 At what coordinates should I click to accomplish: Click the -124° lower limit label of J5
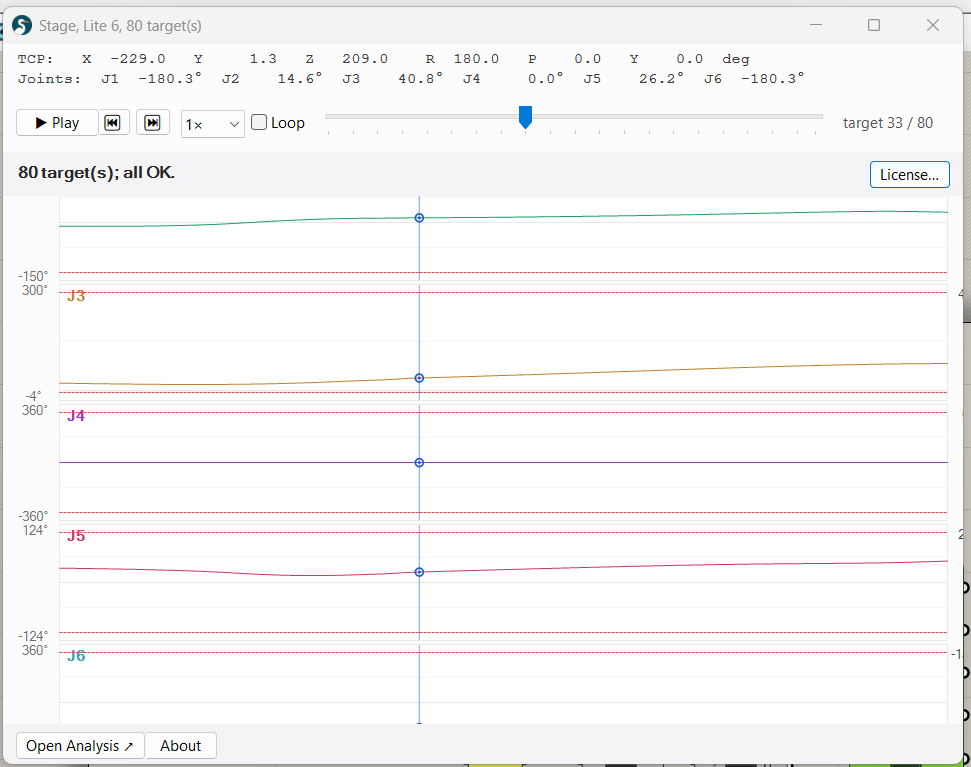(x=33, y=636)
